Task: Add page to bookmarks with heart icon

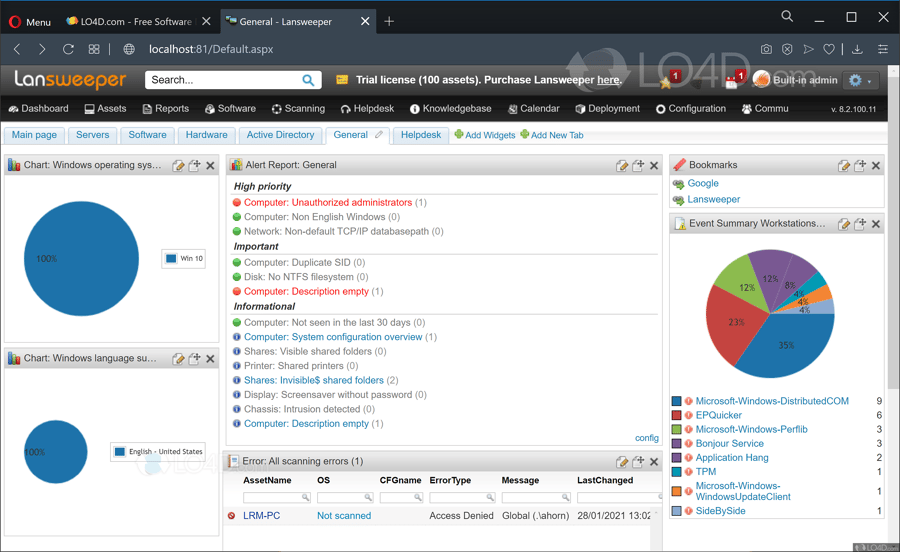Action: click(x=829, y=49)
